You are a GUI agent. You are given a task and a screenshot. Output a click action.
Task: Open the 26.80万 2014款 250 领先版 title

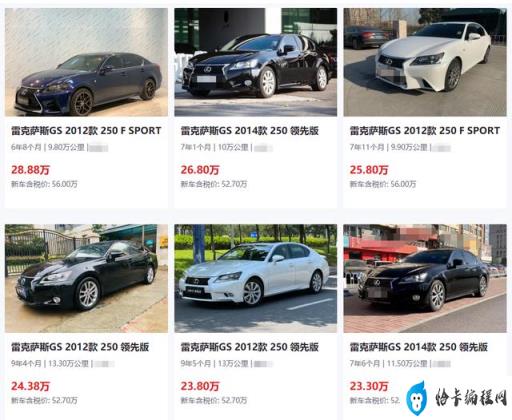point(250,131)
